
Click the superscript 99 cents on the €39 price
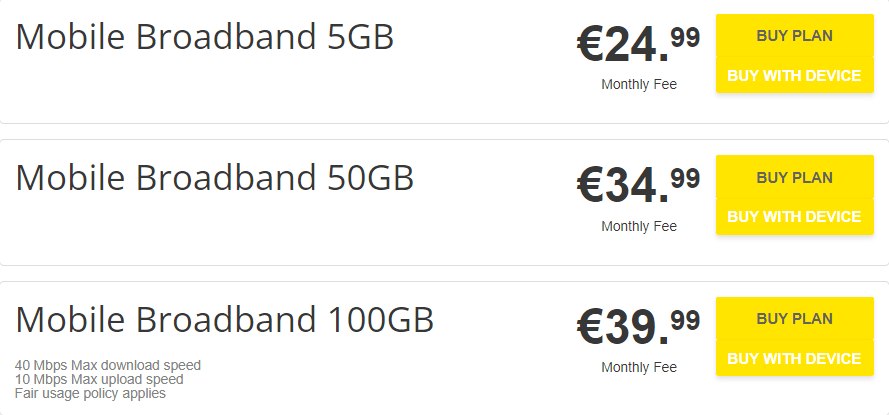(685, 320)
